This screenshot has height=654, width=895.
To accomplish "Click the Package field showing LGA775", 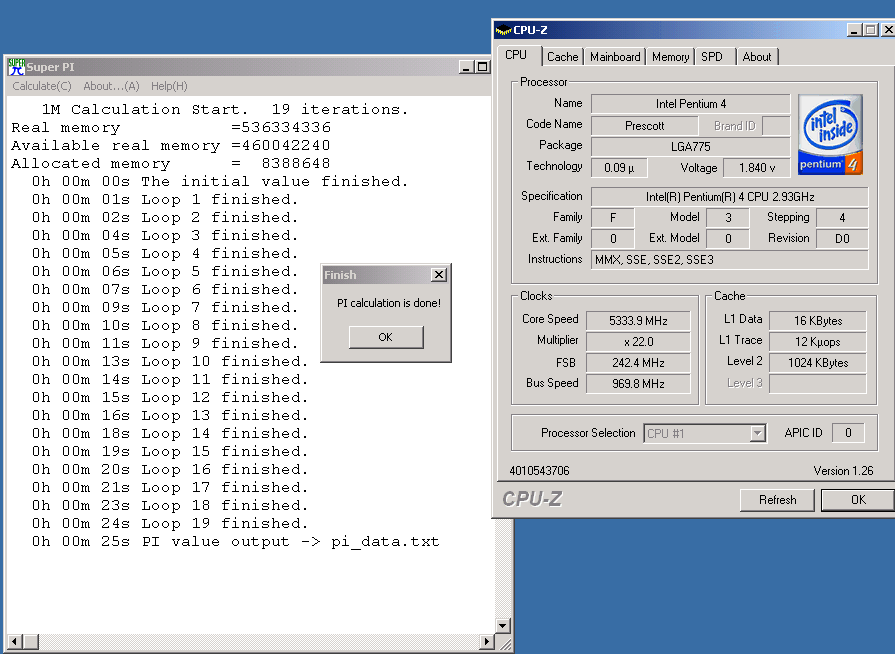I will point(691,147).
